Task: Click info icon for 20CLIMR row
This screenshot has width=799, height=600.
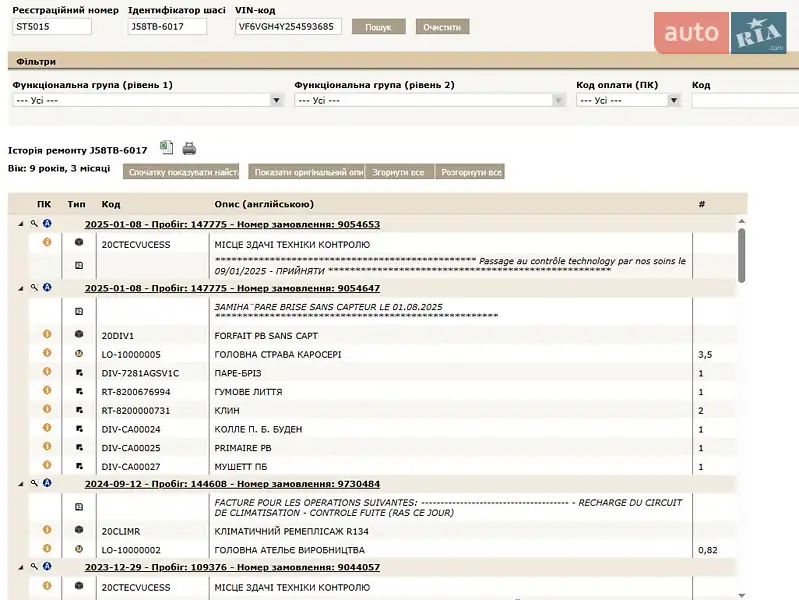Action: 46,530
